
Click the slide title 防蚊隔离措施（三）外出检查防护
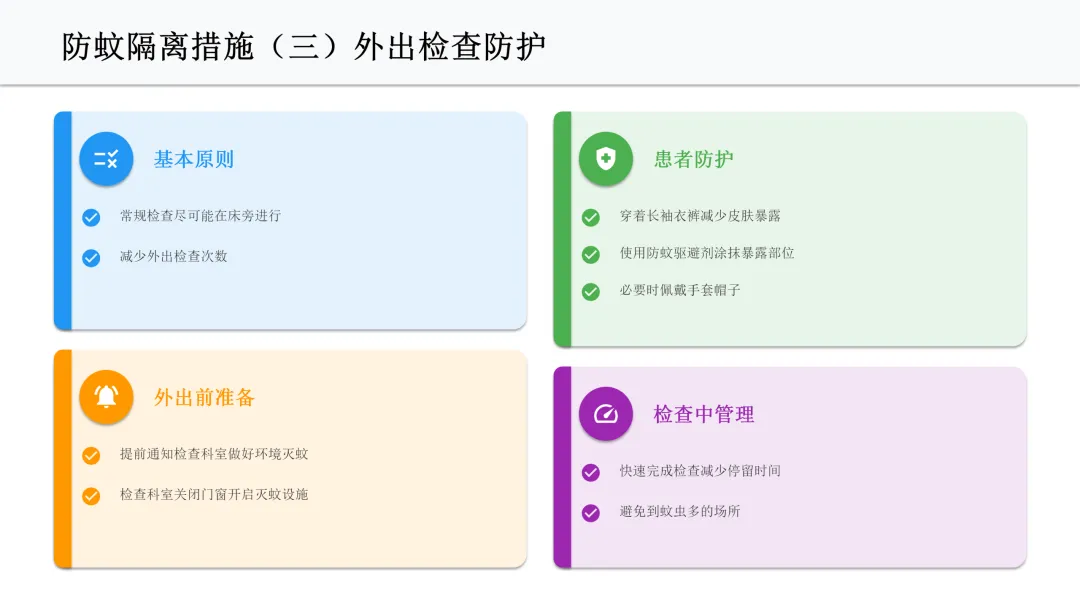[x=303, y=47]
